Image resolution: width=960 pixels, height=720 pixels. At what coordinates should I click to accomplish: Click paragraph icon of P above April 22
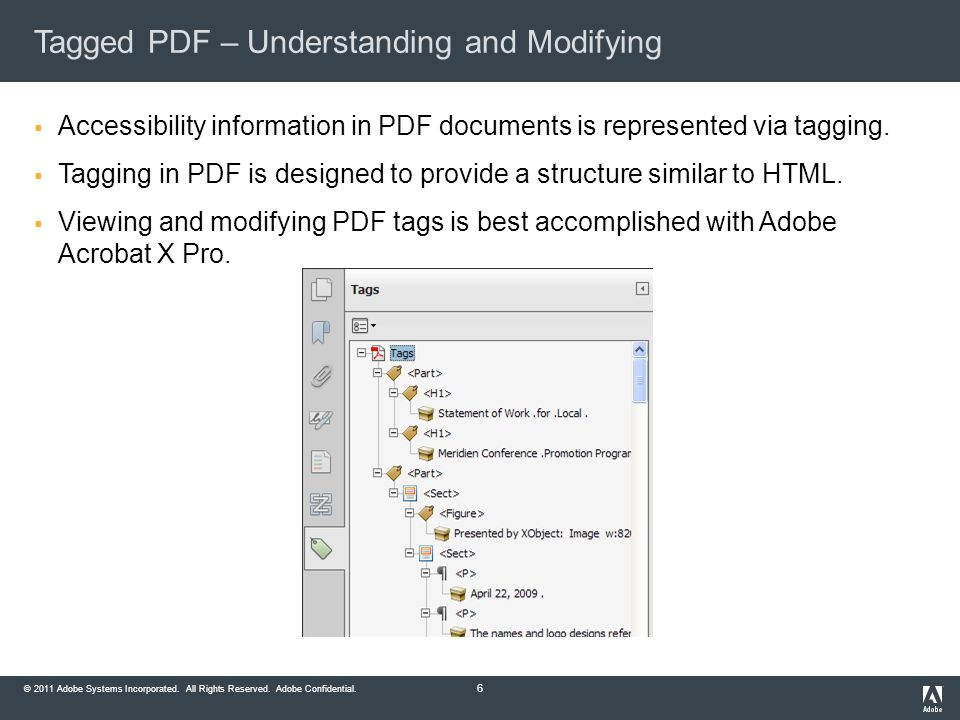click(442, 574)
